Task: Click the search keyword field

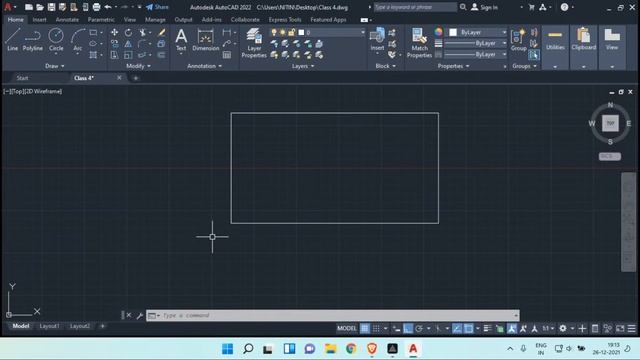Action: (x=415, y=7)
